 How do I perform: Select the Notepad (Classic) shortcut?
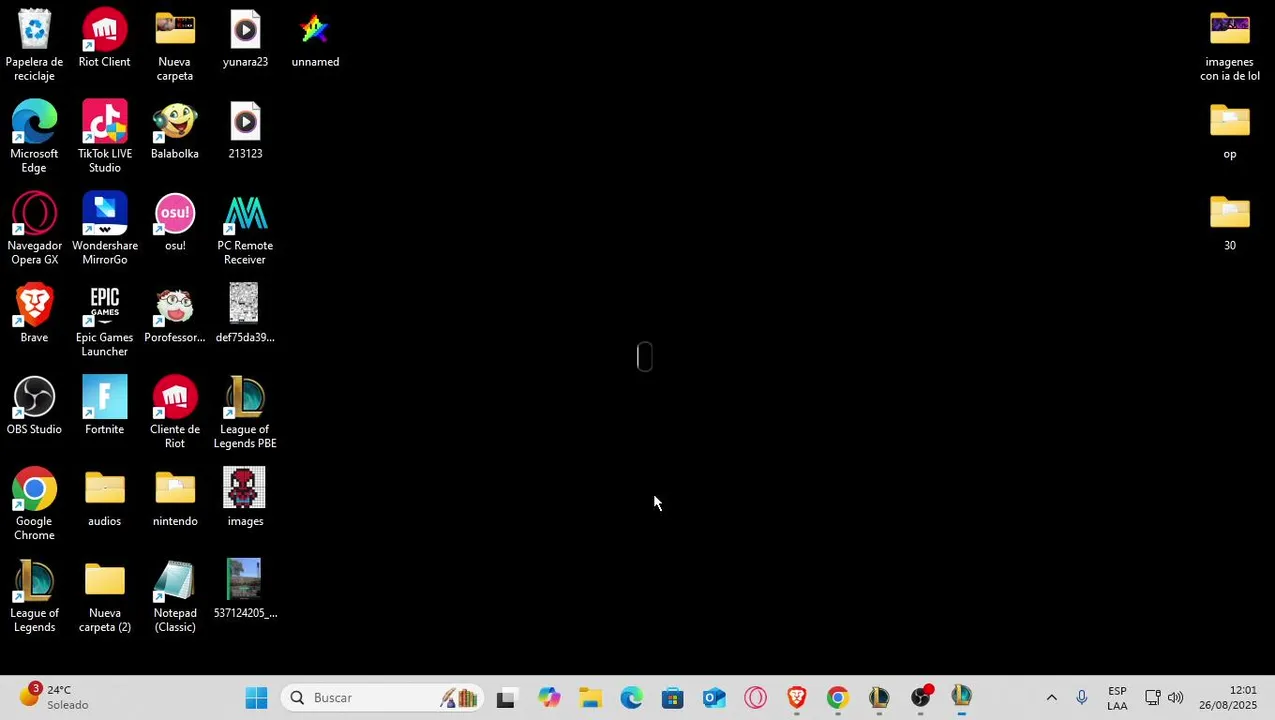click(175, 597)
